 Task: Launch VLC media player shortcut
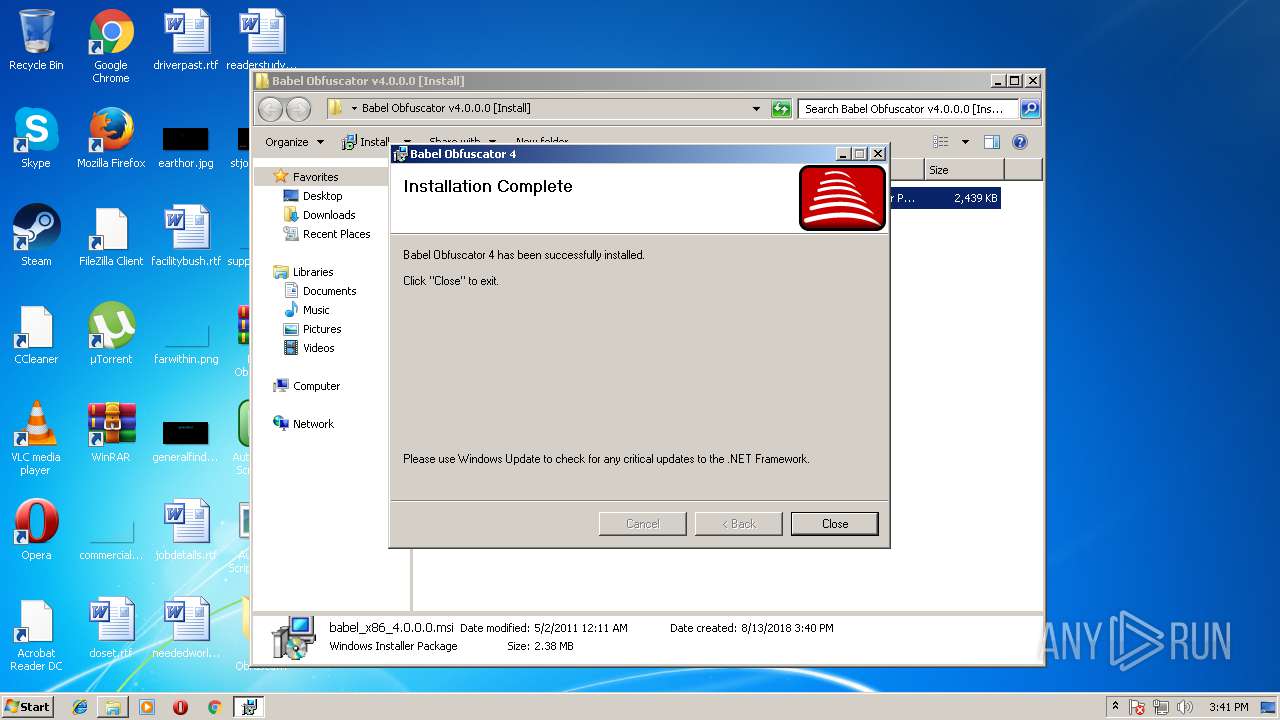36,438
